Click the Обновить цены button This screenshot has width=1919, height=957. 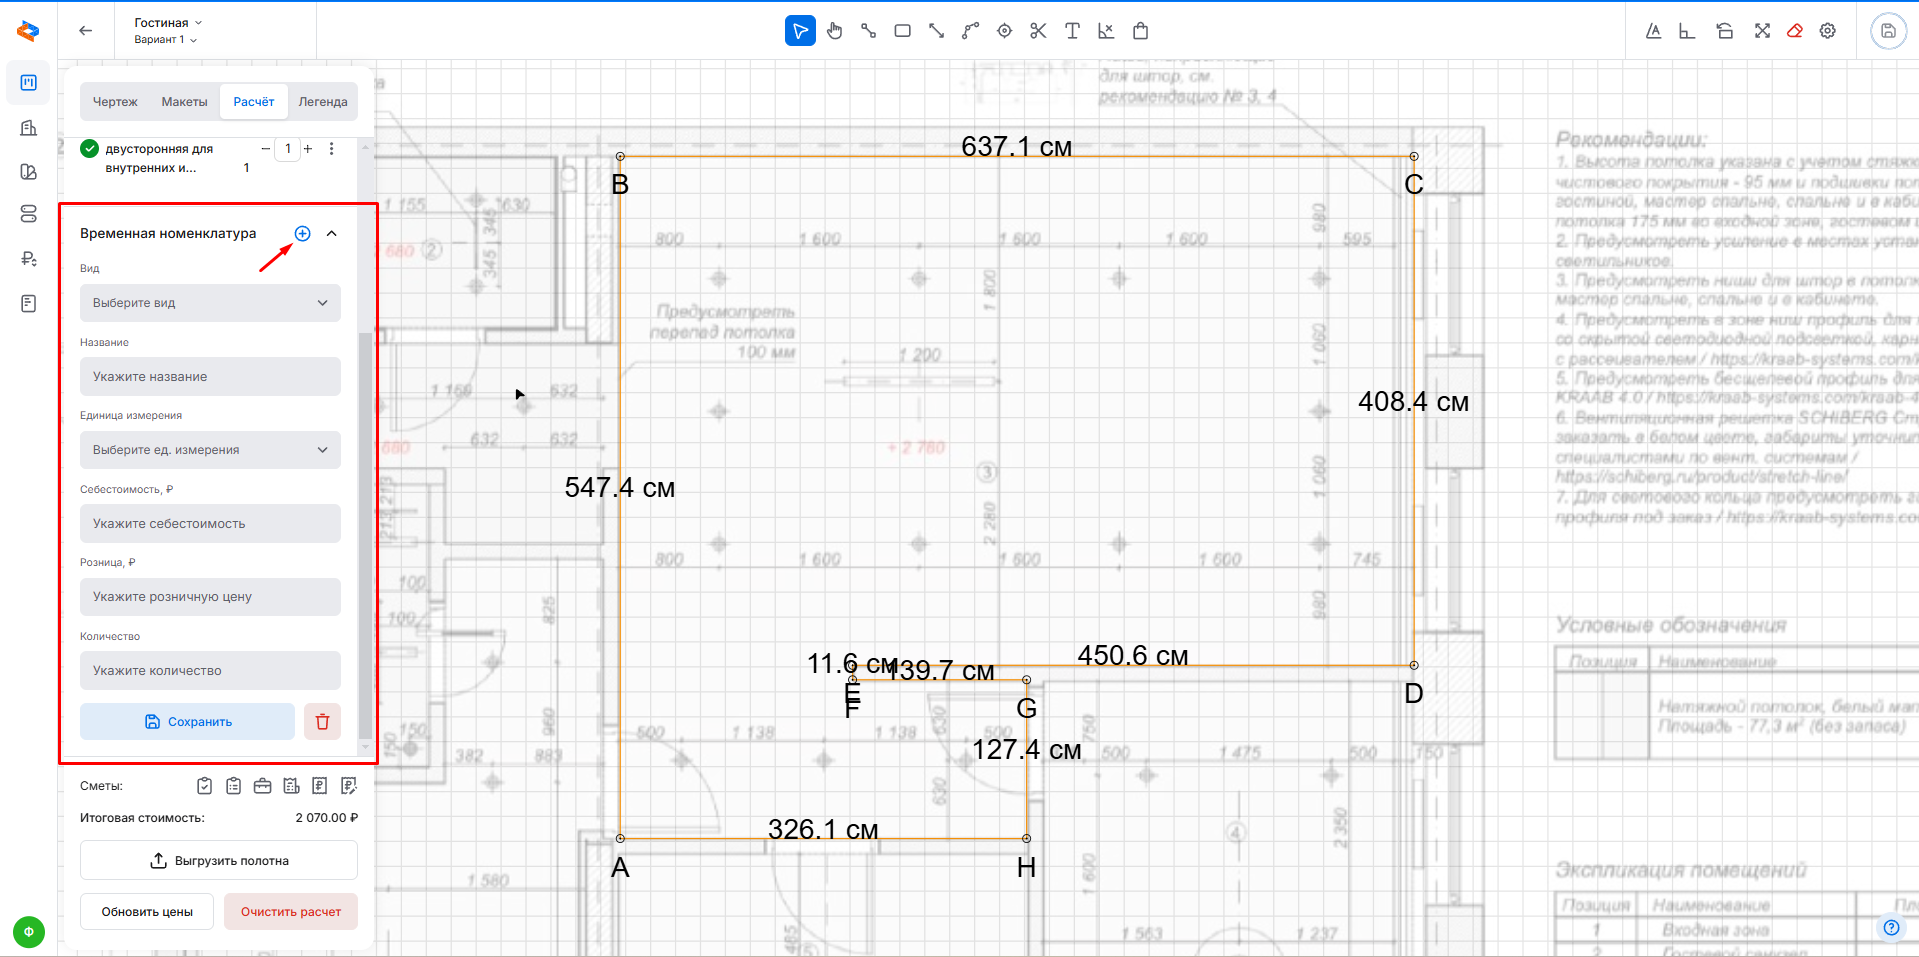[147, 911]
